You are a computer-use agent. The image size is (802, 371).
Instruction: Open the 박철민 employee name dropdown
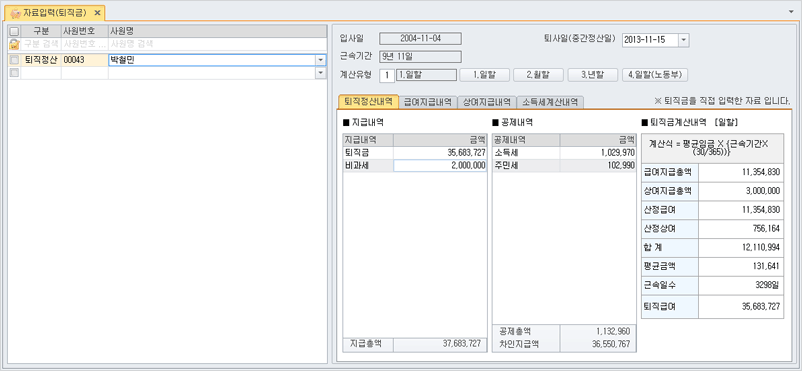pos(321,60)
